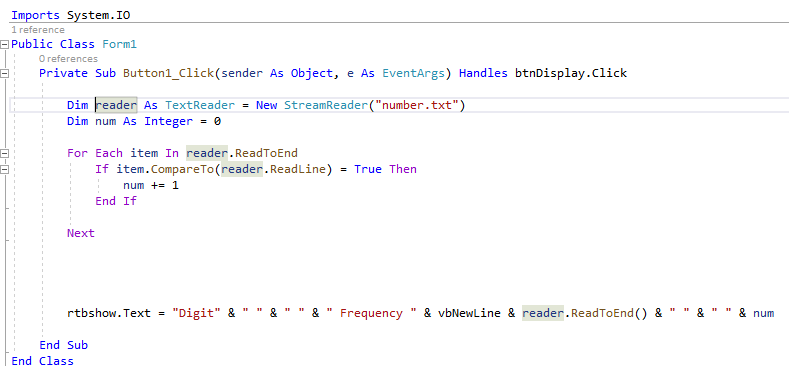Click the "number.txt" string literal
The width and height of the screenshot is (789, 366).
click(x=417, y=105)
